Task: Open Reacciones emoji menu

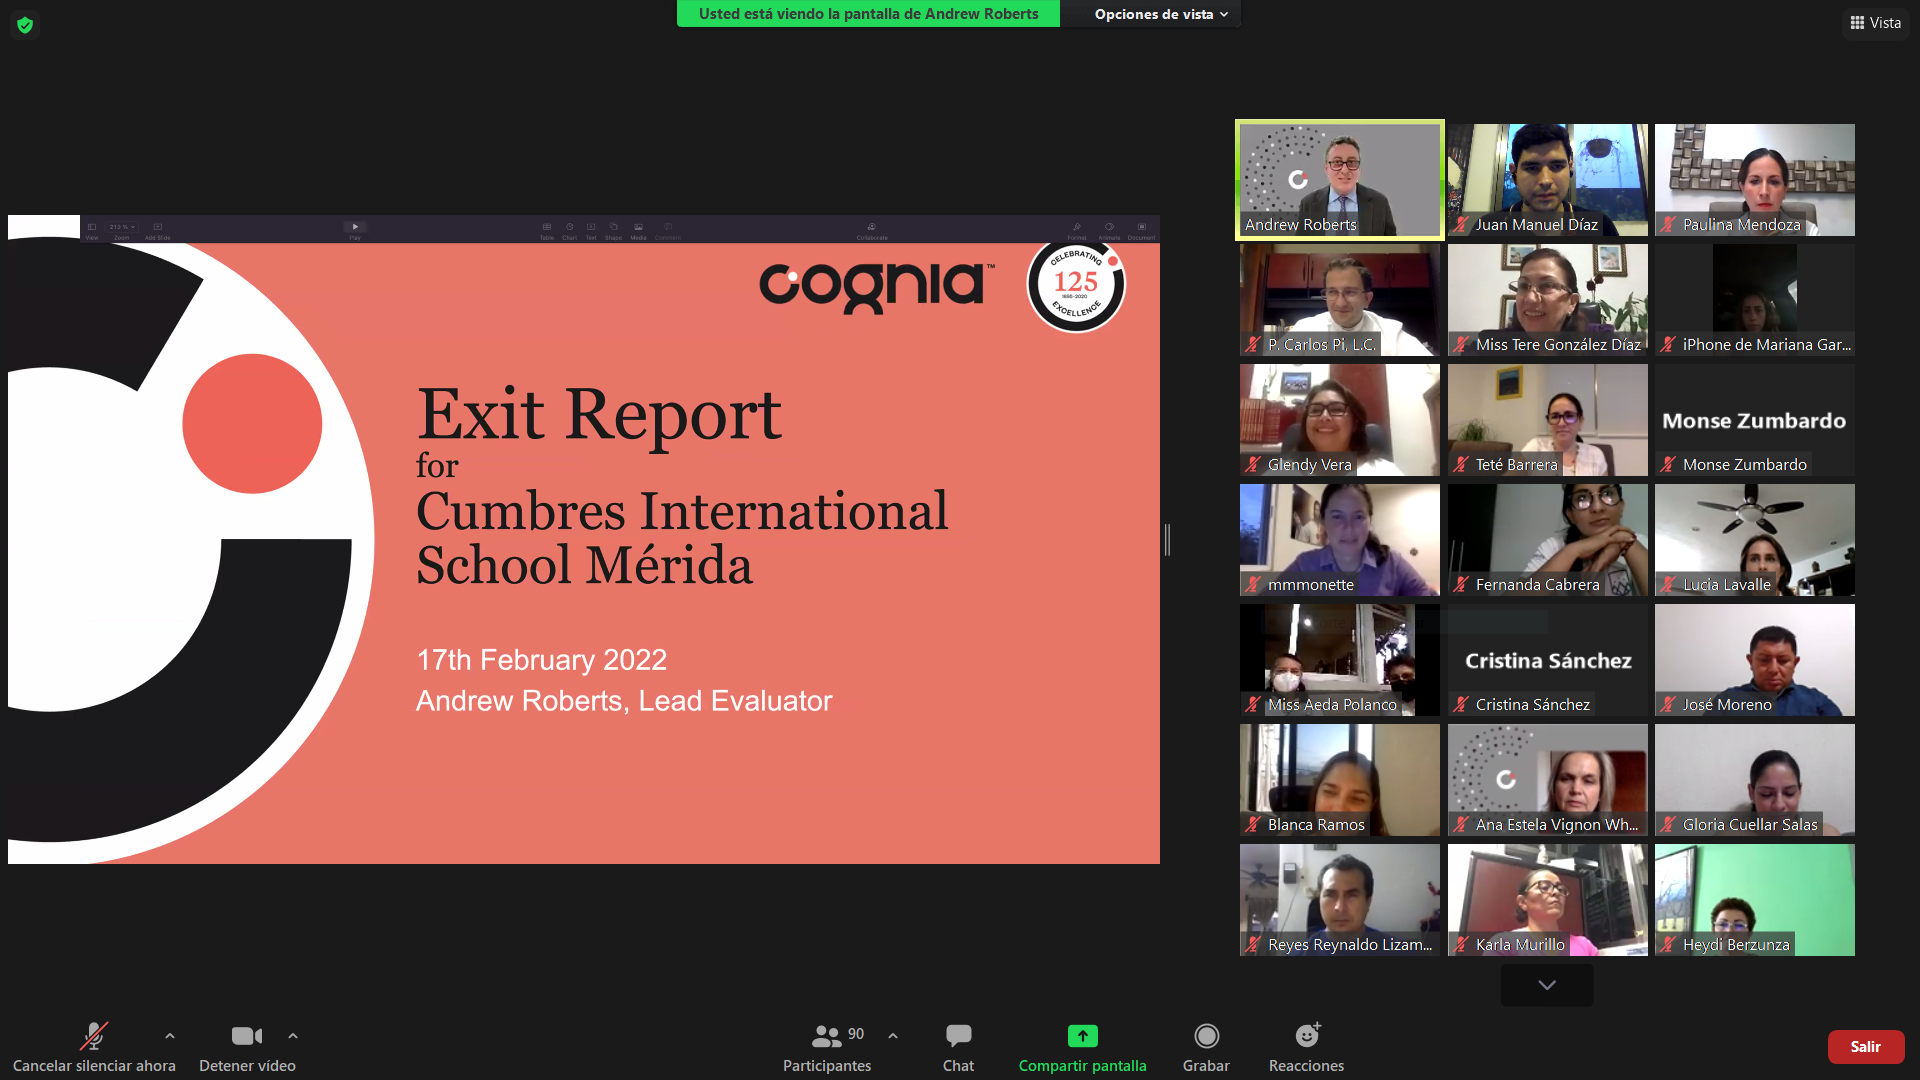Action: (1306, 1046)
